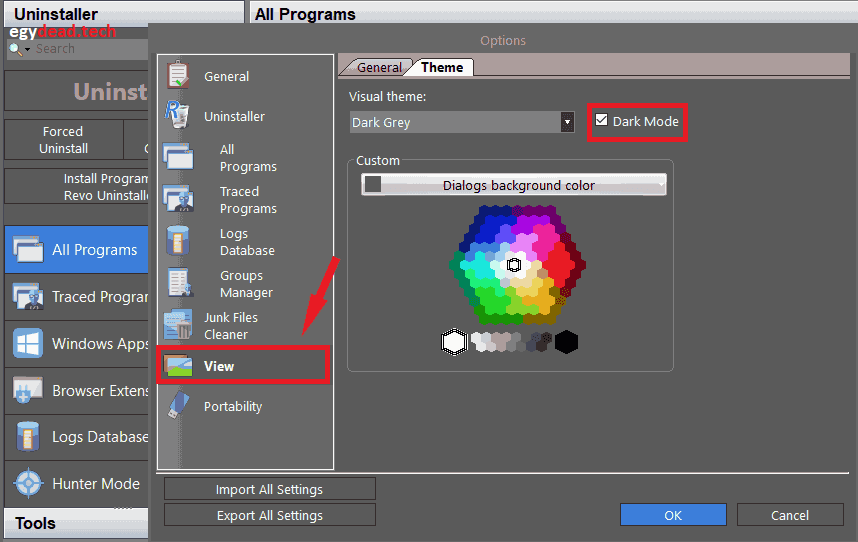Click the Traced Programs options icon
Screen dimensions: 858x542
click(179, 200)
